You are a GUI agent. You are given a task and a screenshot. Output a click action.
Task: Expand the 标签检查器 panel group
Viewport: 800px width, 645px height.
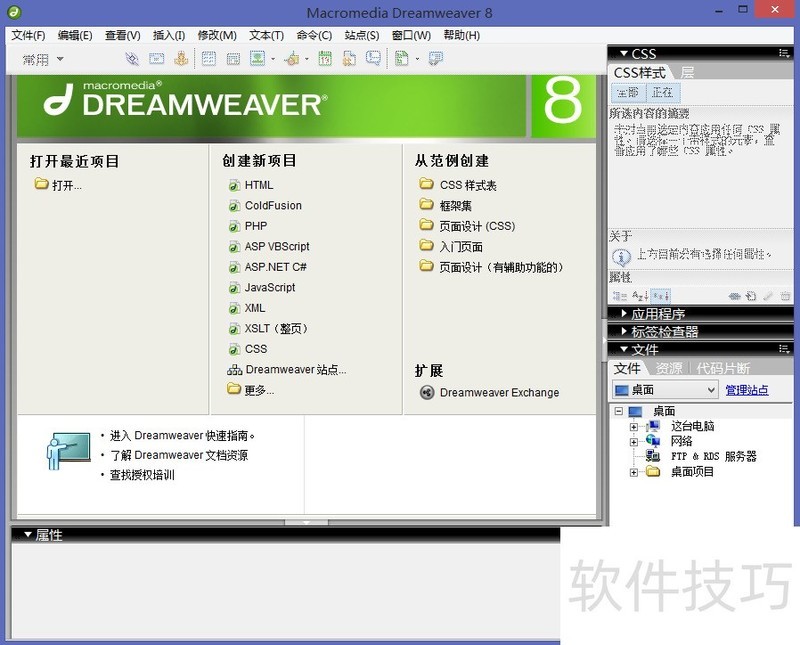click(624, 331)
